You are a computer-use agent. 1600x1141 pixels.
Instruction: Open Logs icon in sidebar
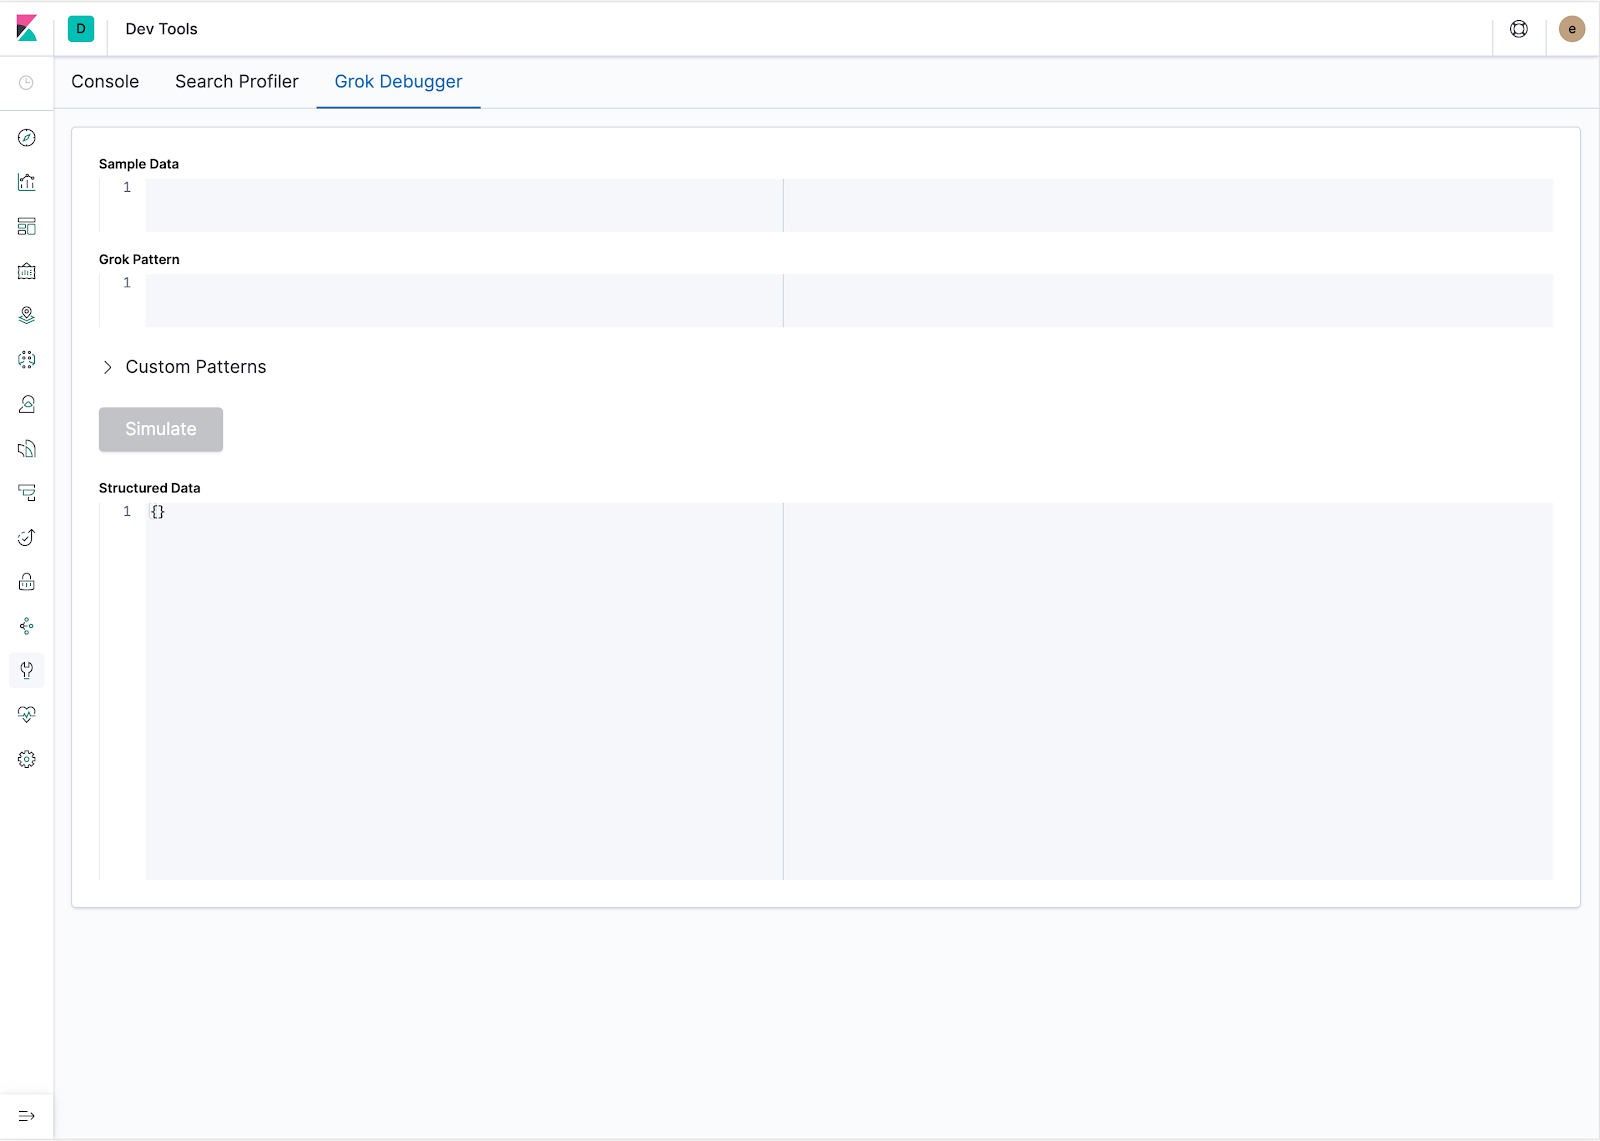click(27, 449)
